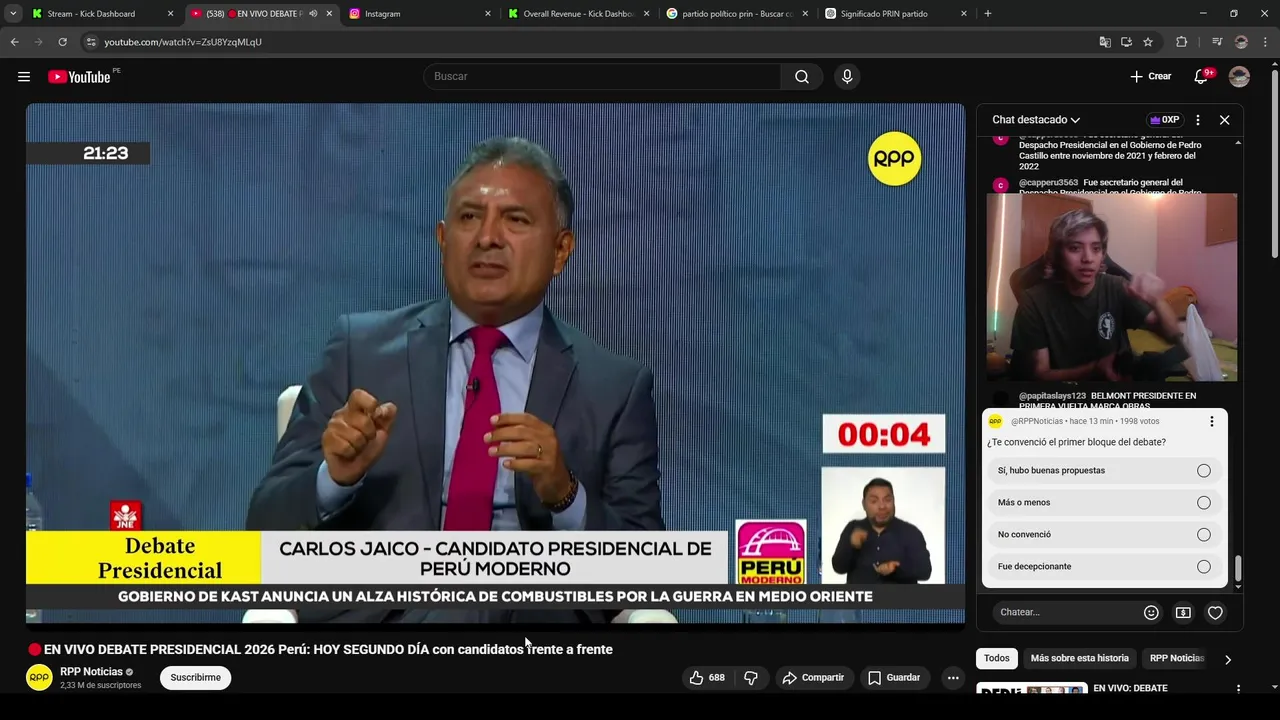Select poll option Sí, hubo buenas propuestas
Image resolution: width=1280 pixels, height=720 pixels.
(1104, 471)
